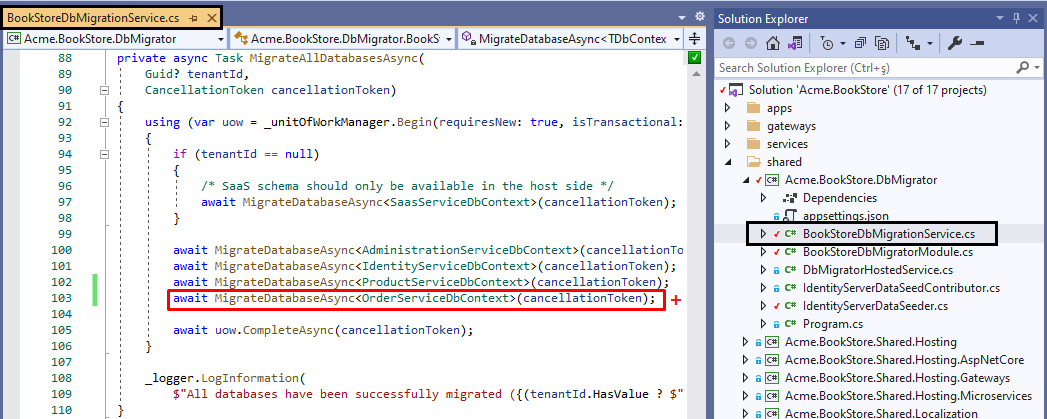Click SaasServiceDbContext in line 97
Image resolution: width=1047 pixels, height=419 pixels.
point(460,202)
